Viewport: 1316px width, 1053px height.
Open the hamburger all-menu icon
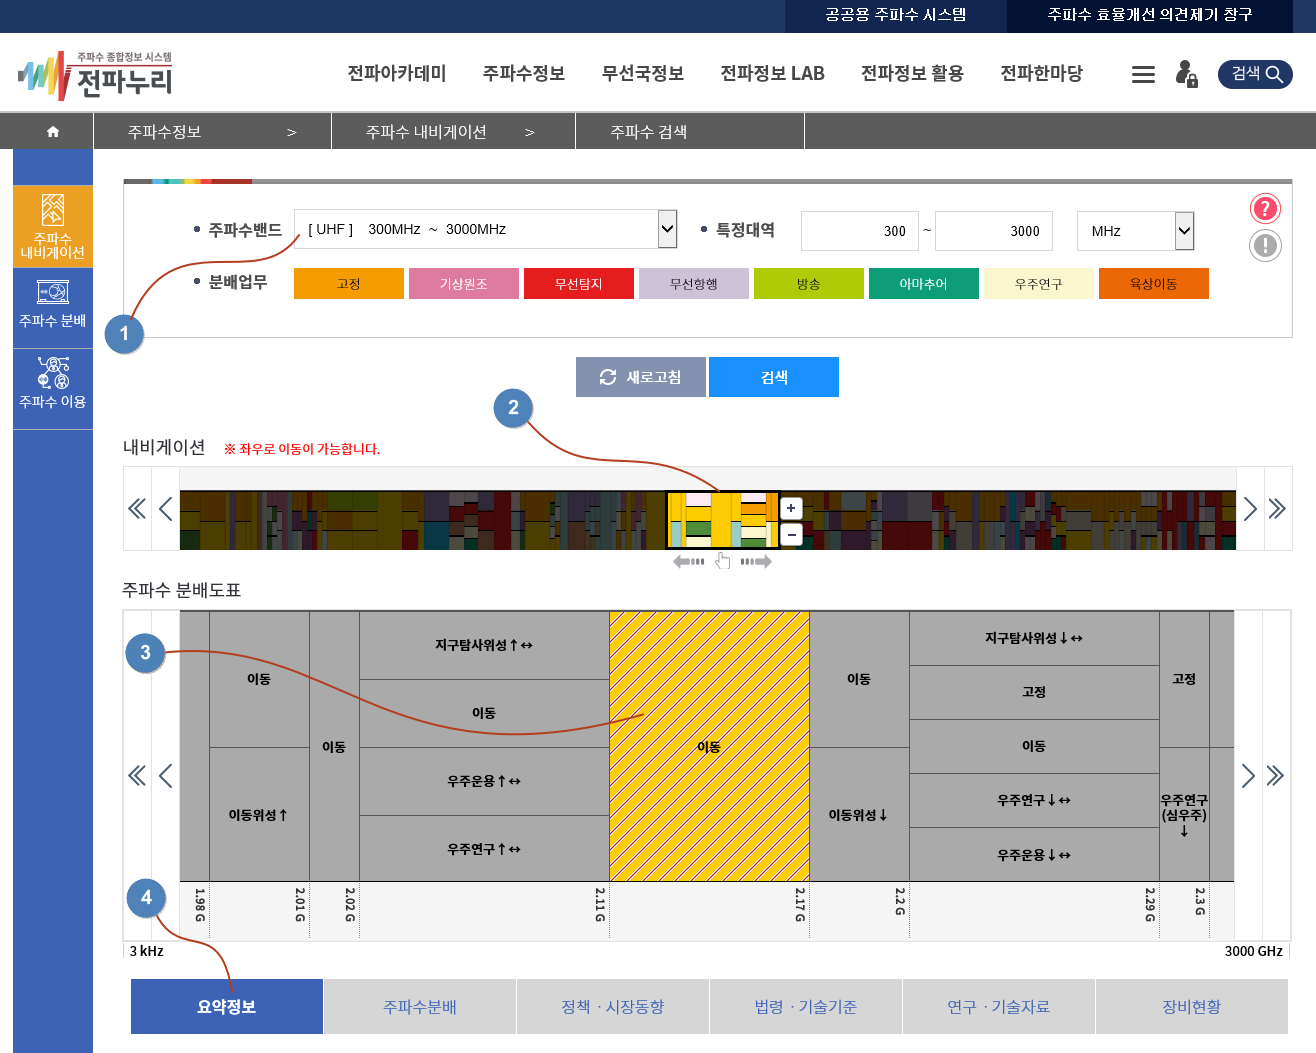(x=1143, y=74)
